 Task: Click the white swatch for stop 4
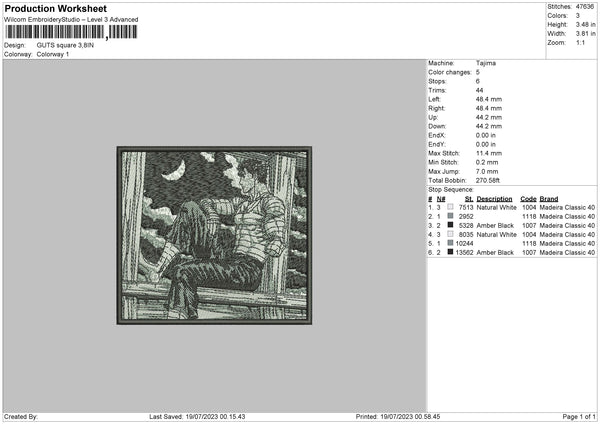pos(450,234)
